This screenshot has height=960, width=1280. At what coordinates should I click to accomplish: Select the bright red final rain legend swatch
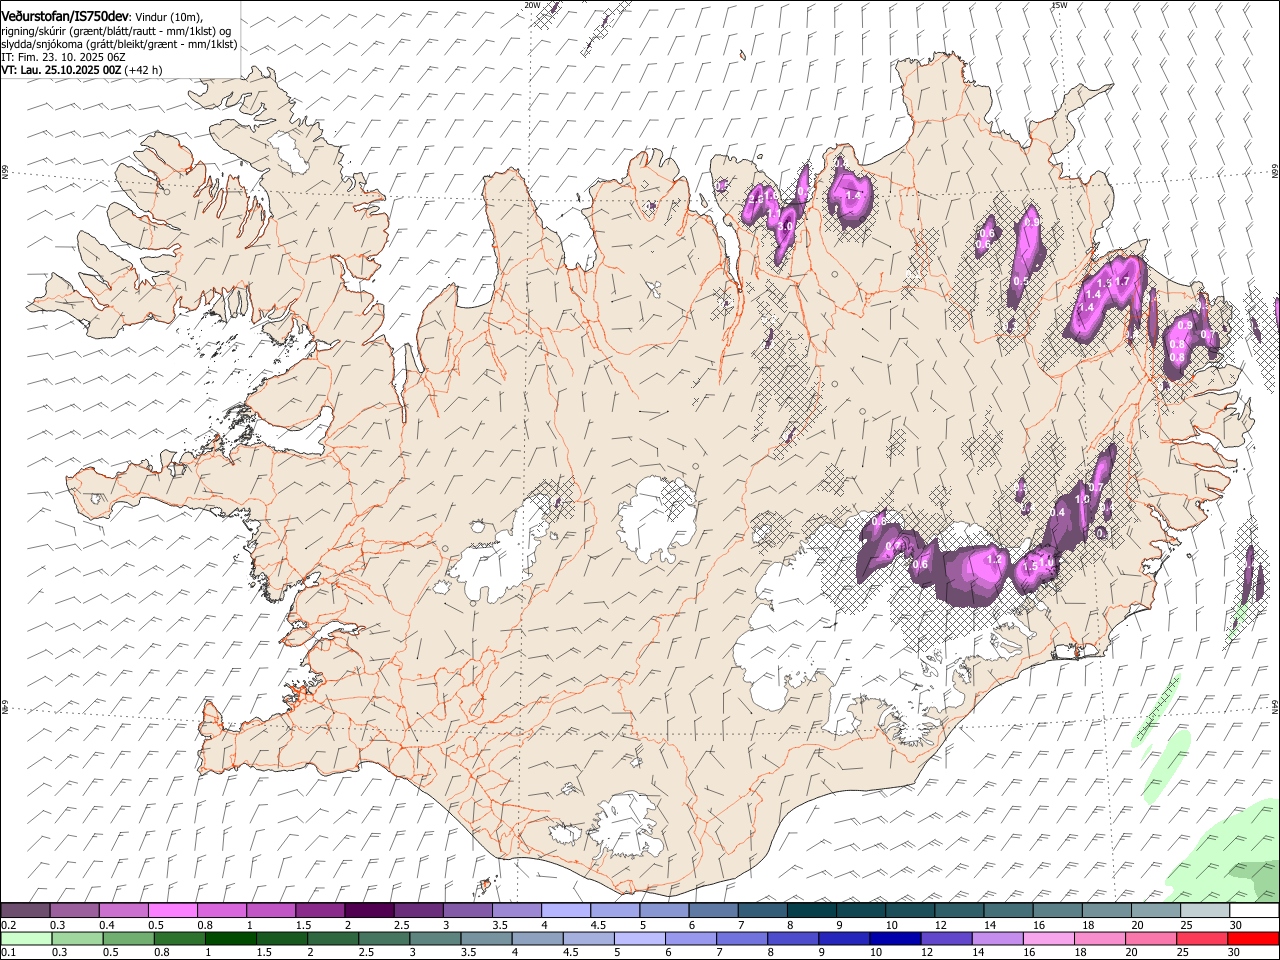[x=1253, y=938]
